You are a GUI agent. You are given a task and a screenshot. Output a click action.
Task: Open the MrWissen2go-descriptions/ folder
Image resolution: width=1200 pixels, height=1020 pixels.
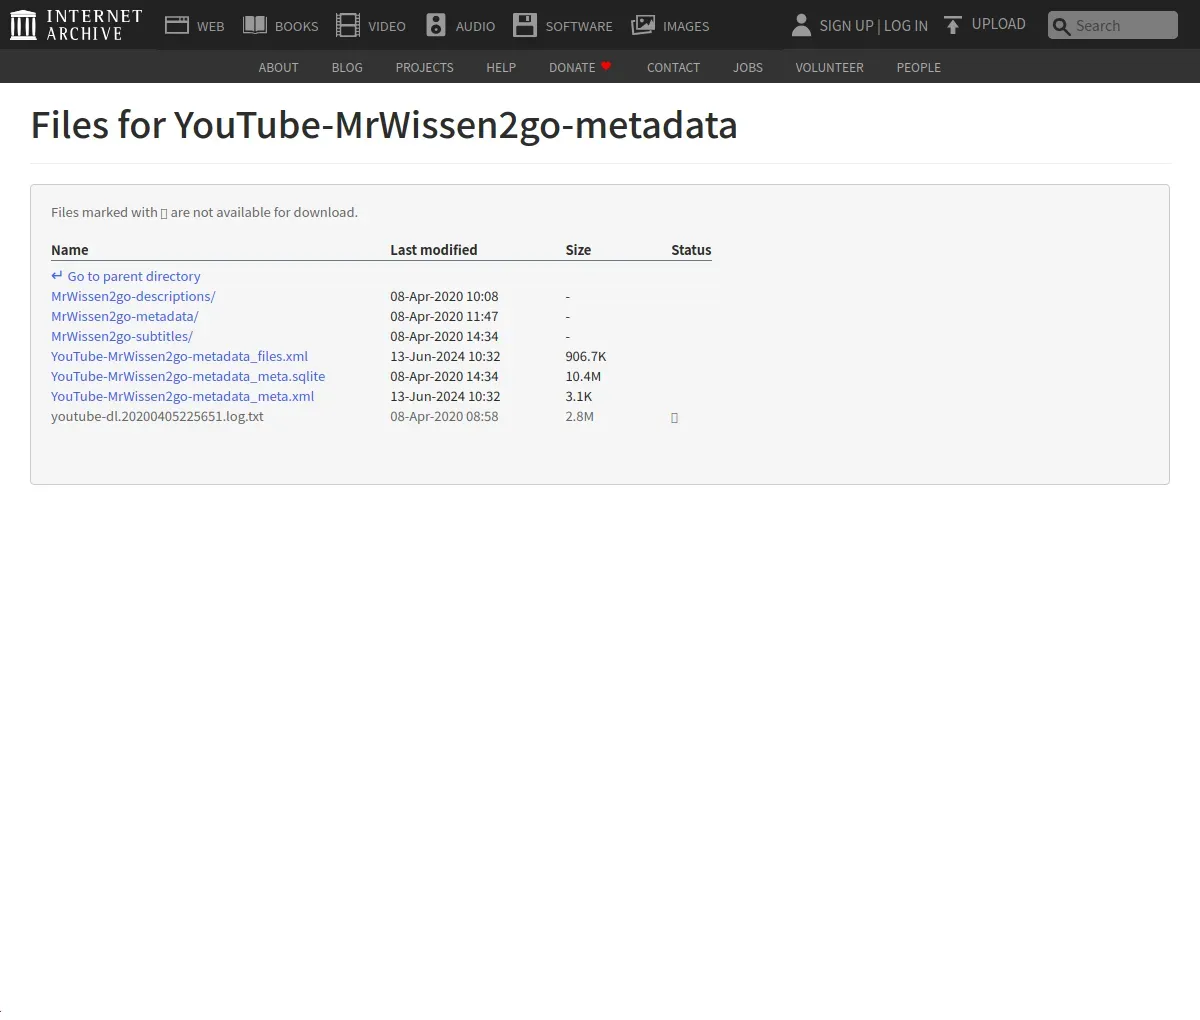point(133,296)
